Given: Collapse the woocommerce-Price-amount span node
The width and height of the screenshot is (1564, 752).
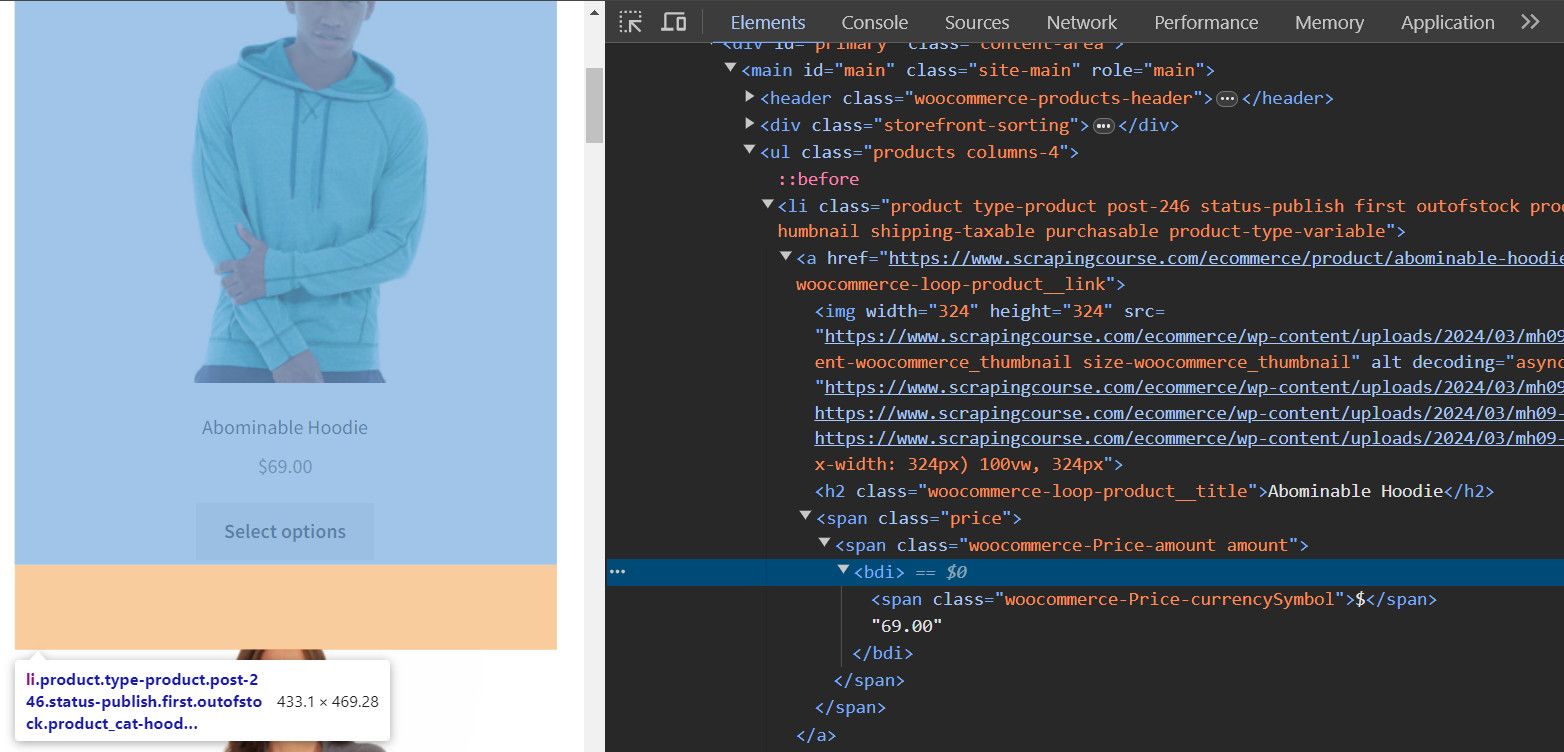Looking at the screenshot, I should [824, 544].
